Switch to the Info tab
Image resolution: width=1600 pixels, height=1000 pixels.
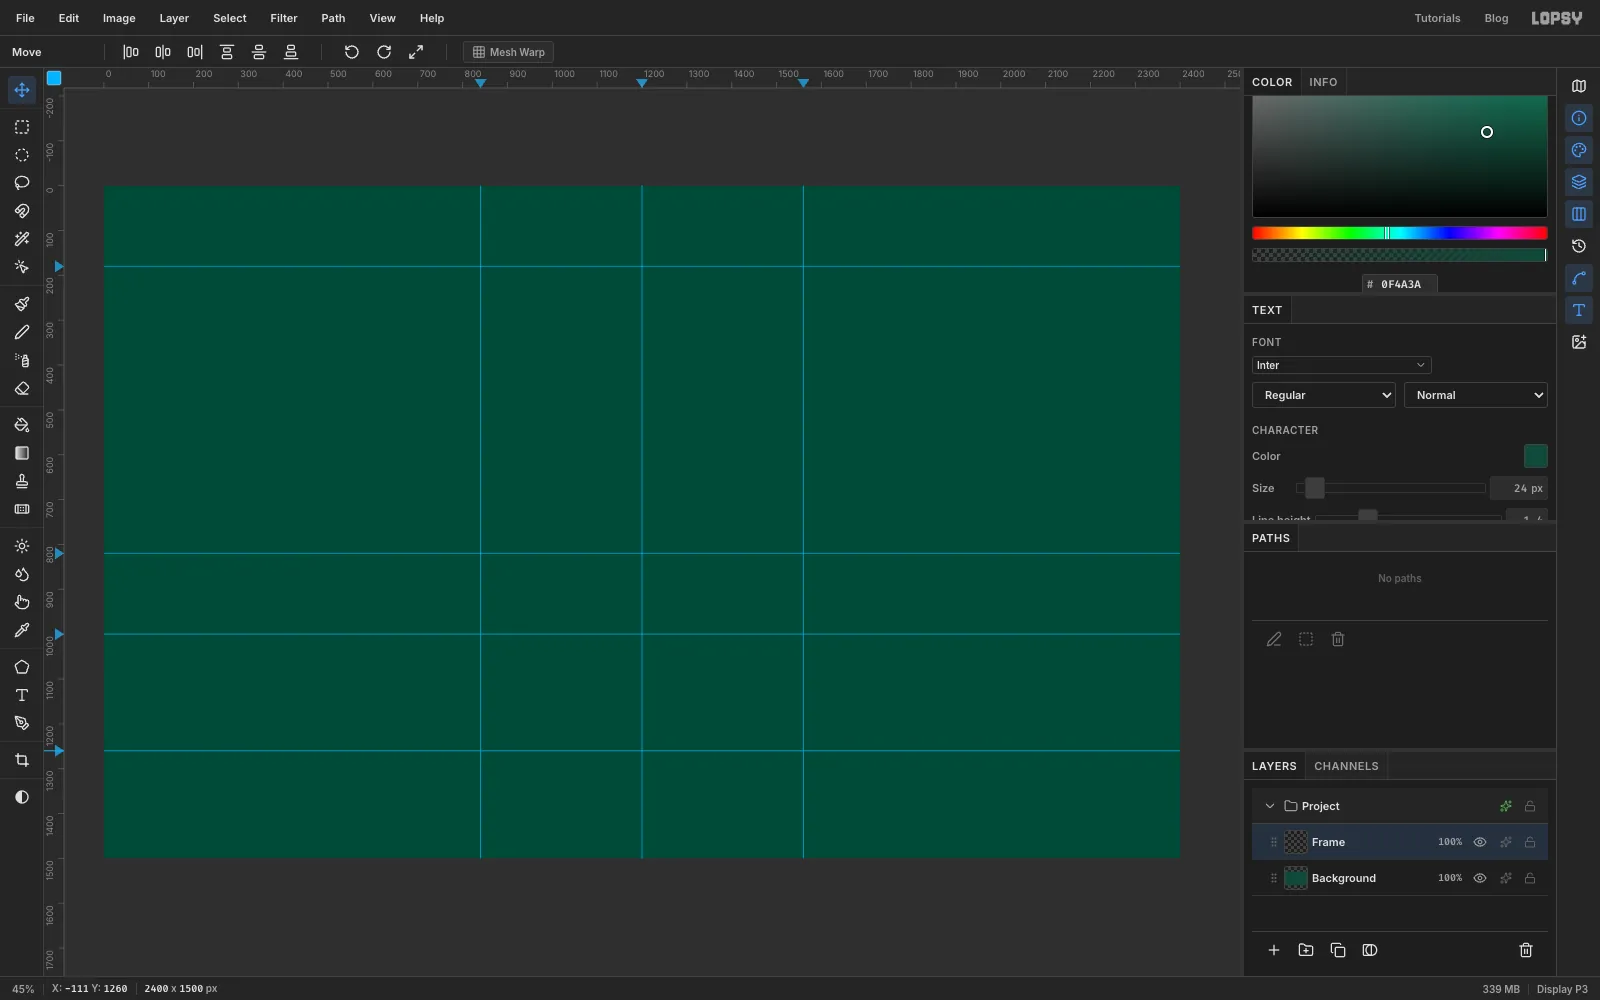[1323, 82]
